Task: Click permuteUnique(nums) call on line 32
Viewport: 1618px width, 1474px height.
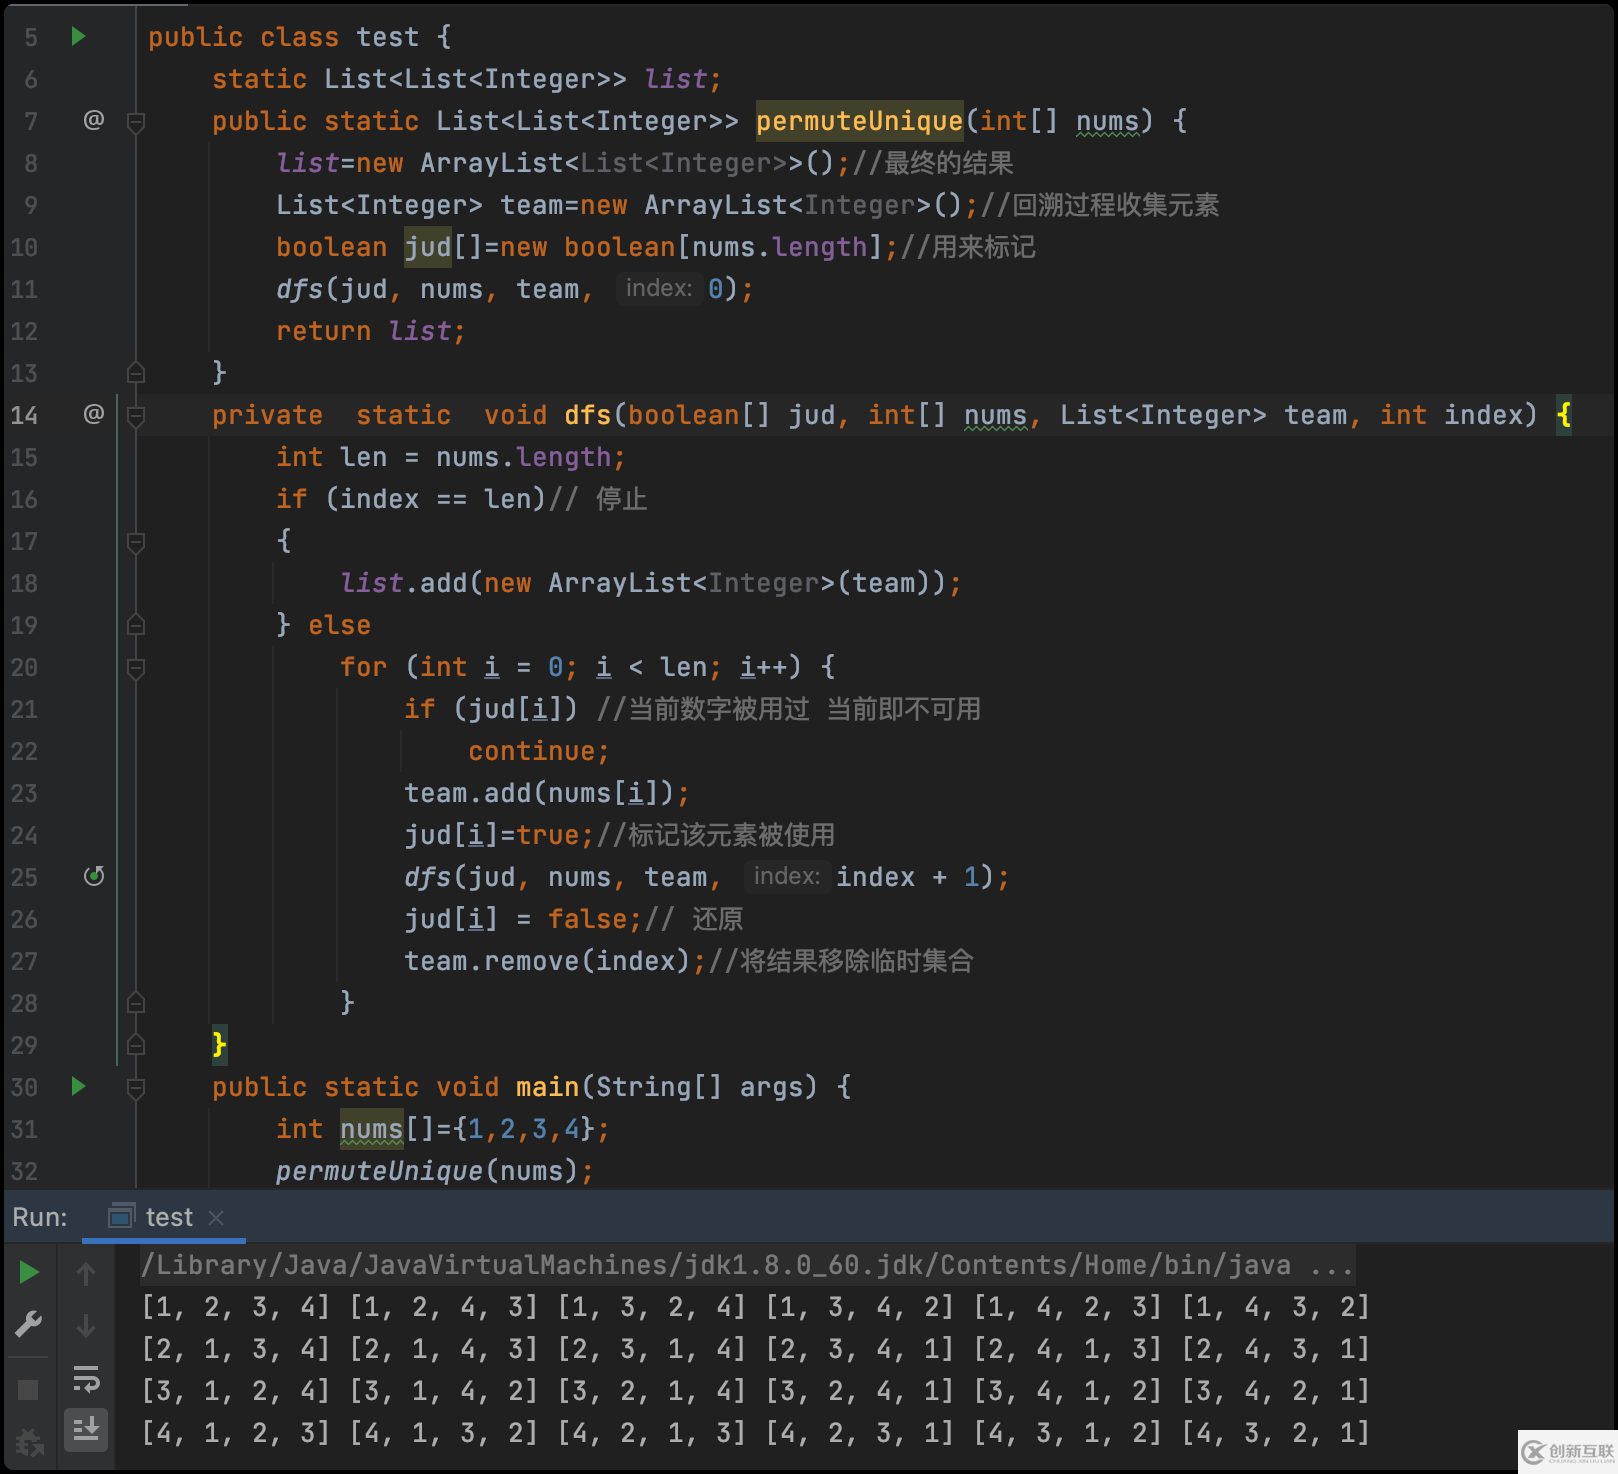Action: click(435, 1171)
